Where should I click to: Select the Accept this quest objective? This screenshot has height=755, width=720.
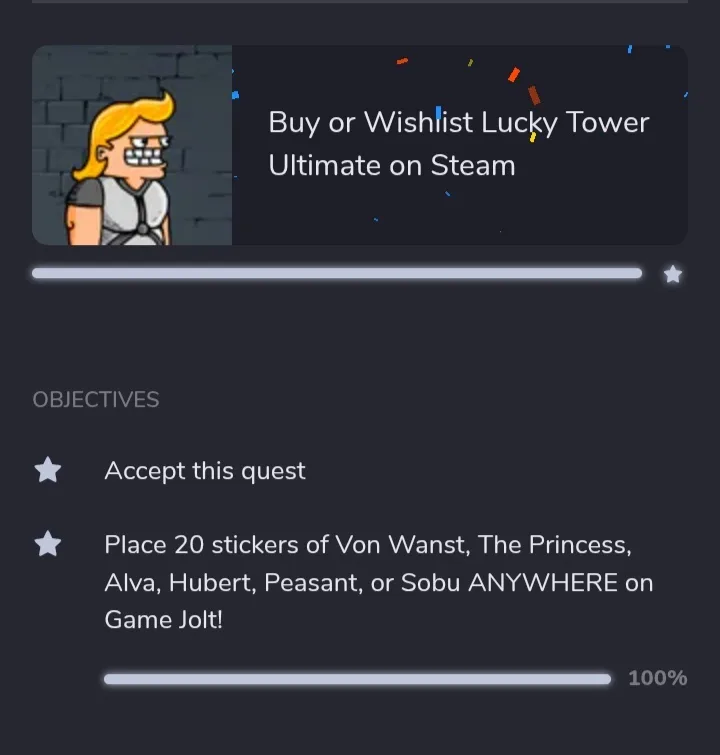point(205,471)
